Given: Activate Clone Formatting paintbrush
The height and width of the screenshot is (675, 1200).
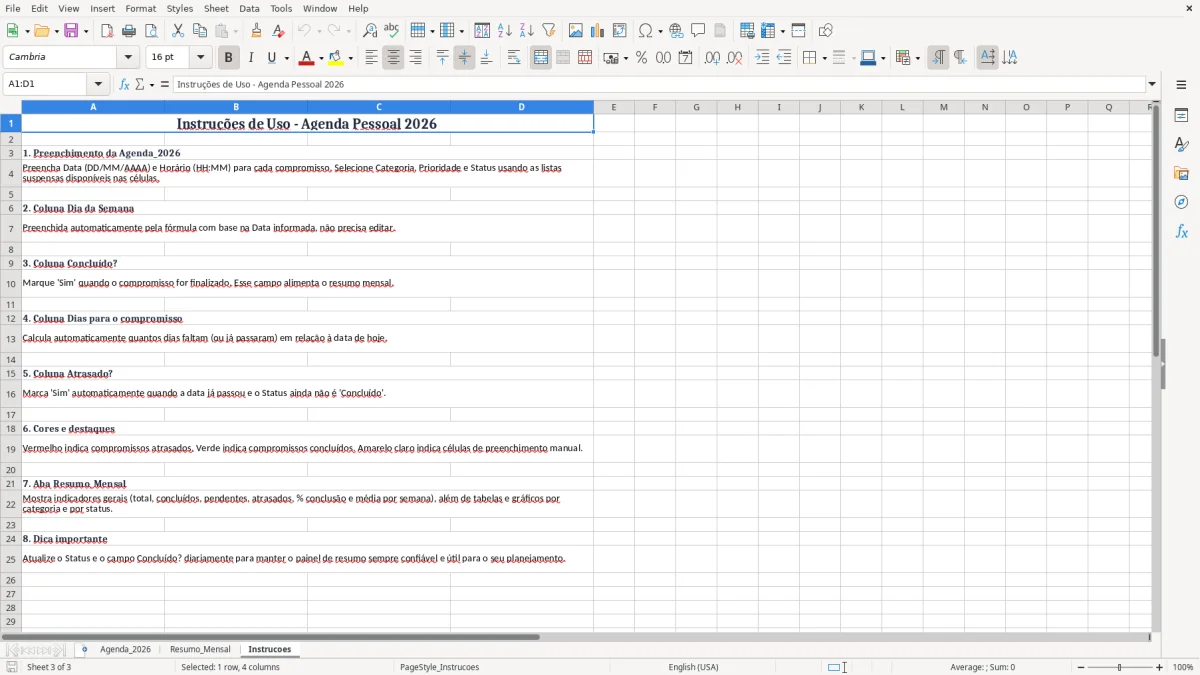Looking at the screenshot, I should 257,31.
